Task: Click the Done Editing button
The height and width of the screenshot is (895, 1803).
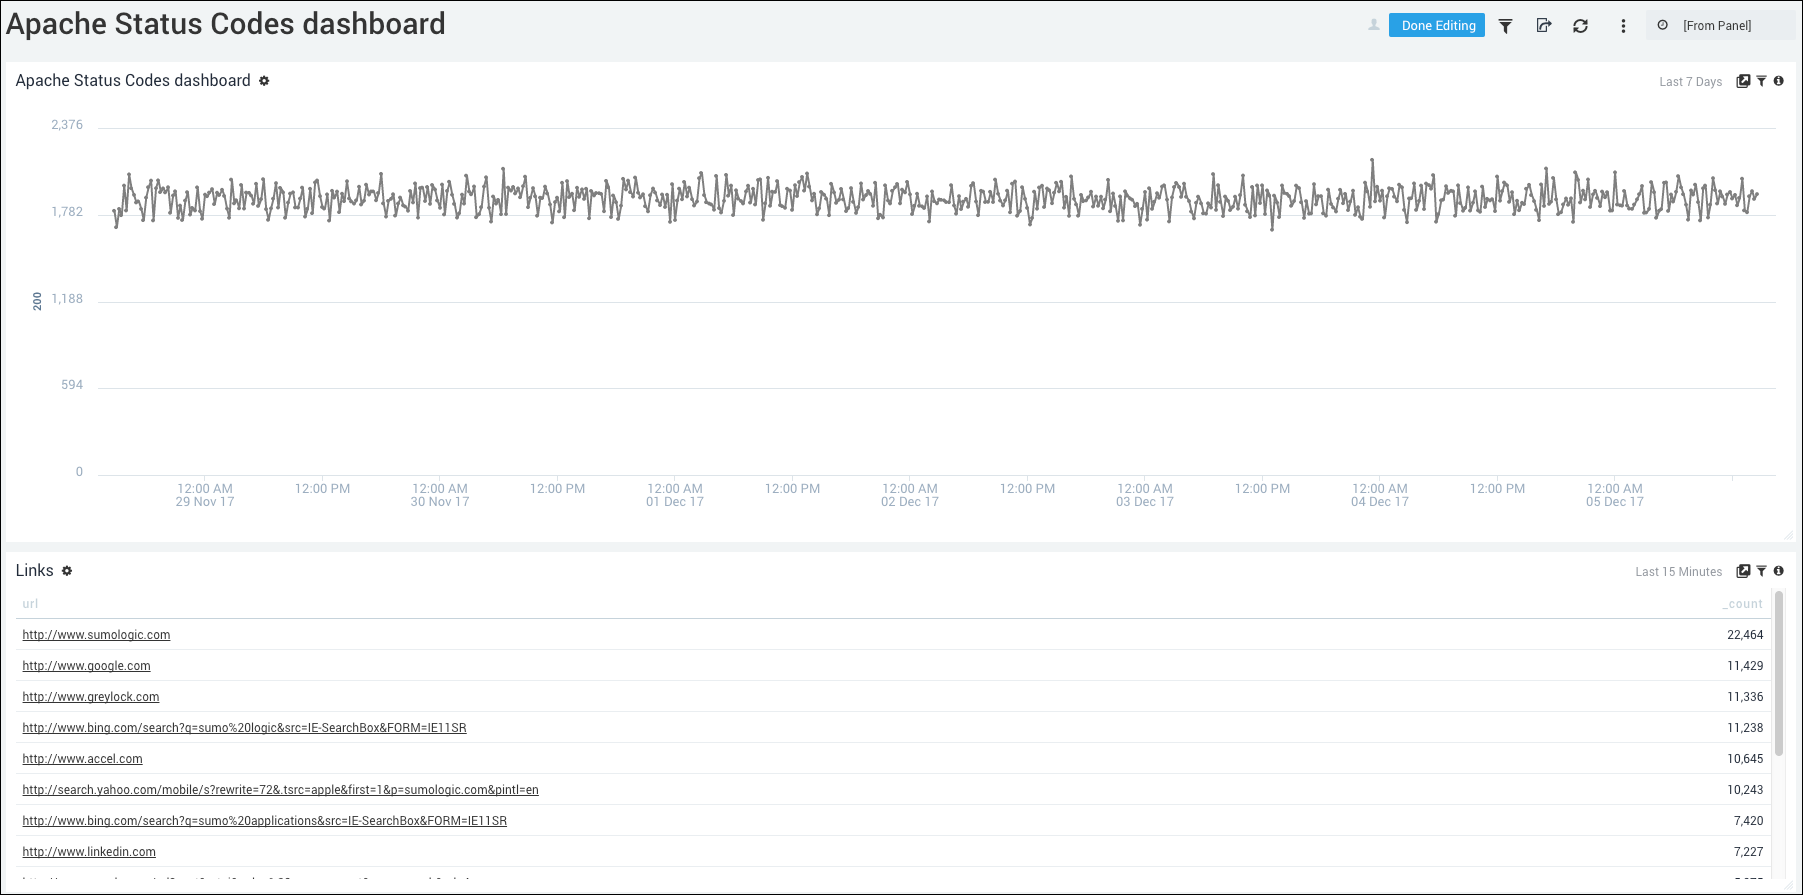Action: [x=1437, y=26]
